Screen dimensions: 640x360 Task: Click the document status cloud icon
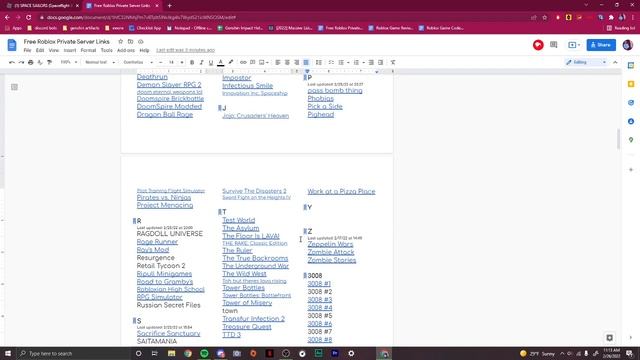(x=141, y=42)
